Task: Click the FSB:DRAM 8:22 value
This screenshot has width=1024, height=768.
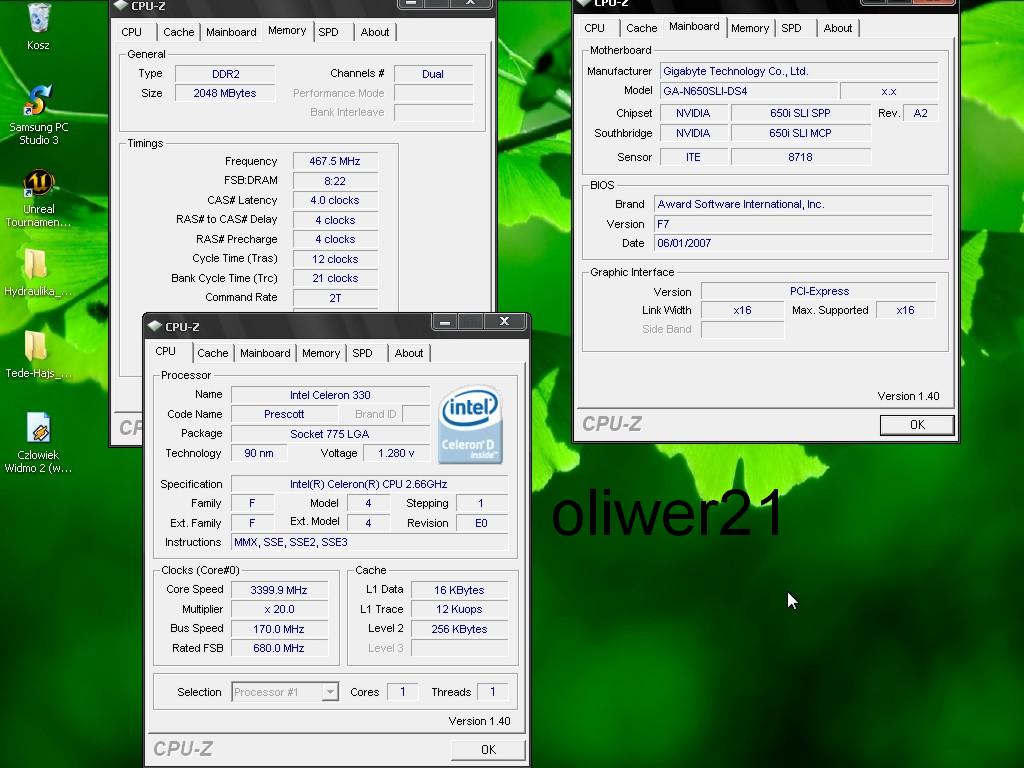Action: pos(335,181)
